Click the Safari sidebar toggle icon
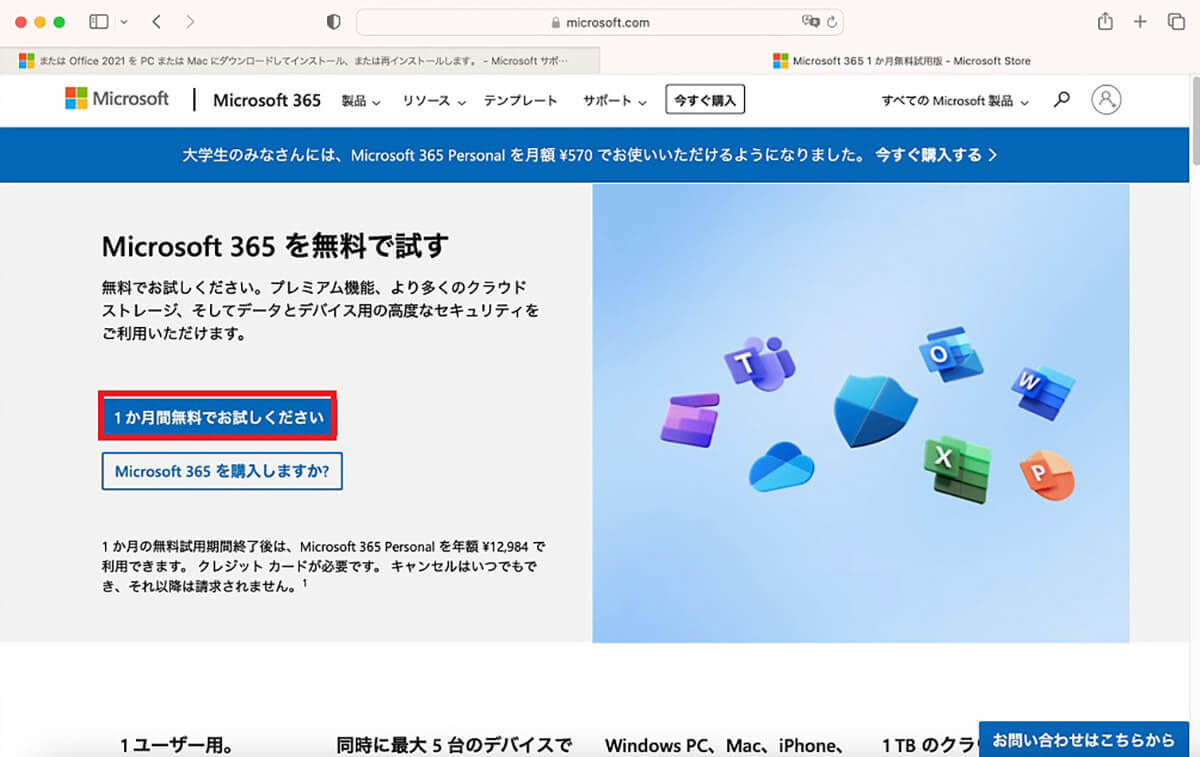The height and width of the screenshot is (757, 1200). click(98, 21)
